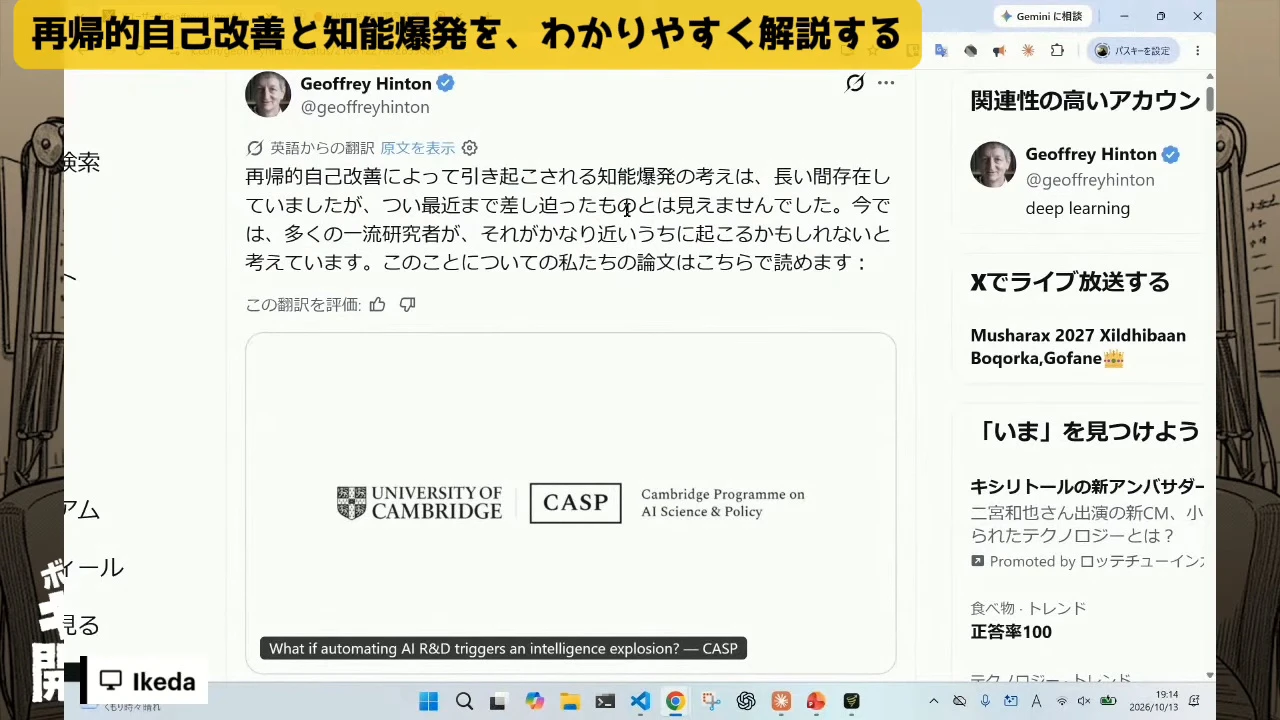The image size is (1280, 720).
Task: Click the microphone icon in system tray
Action: pyautogui.click(x=985, y=701)
